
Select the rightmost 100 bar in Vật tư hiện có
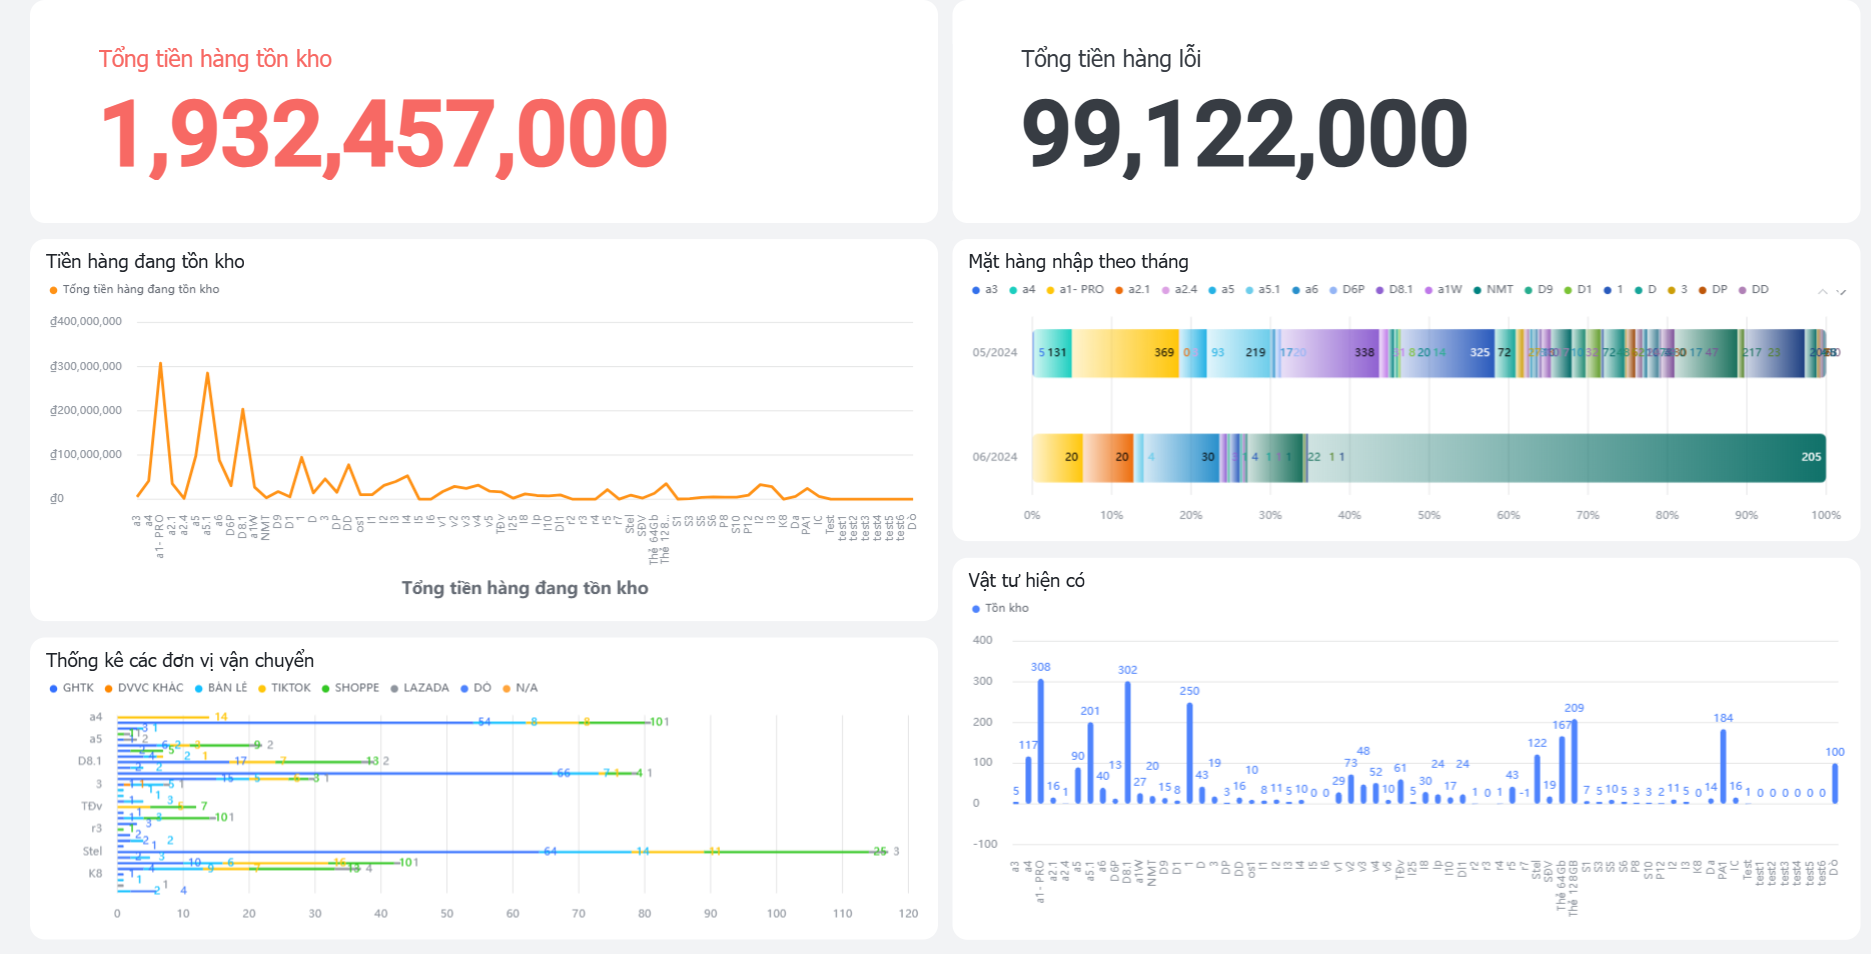[x=1835, y=783]
